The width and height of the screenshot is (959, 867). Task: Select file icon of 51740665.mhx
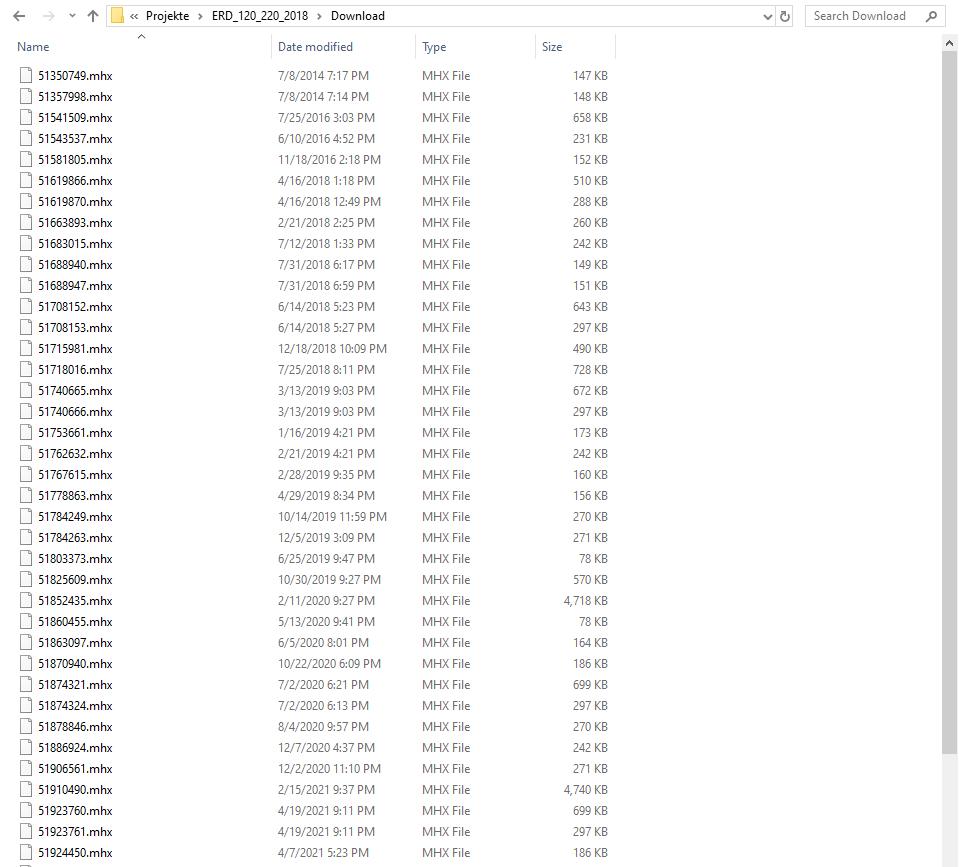26,390
